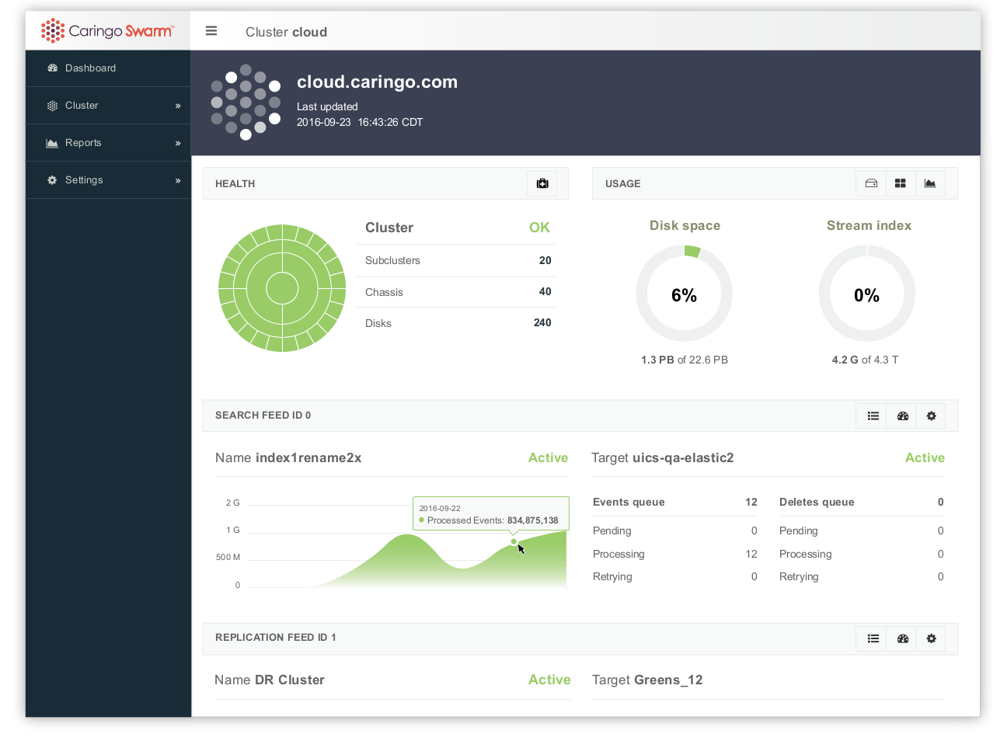Open the gauge icon on Search Feed panel

click(901, 415)
